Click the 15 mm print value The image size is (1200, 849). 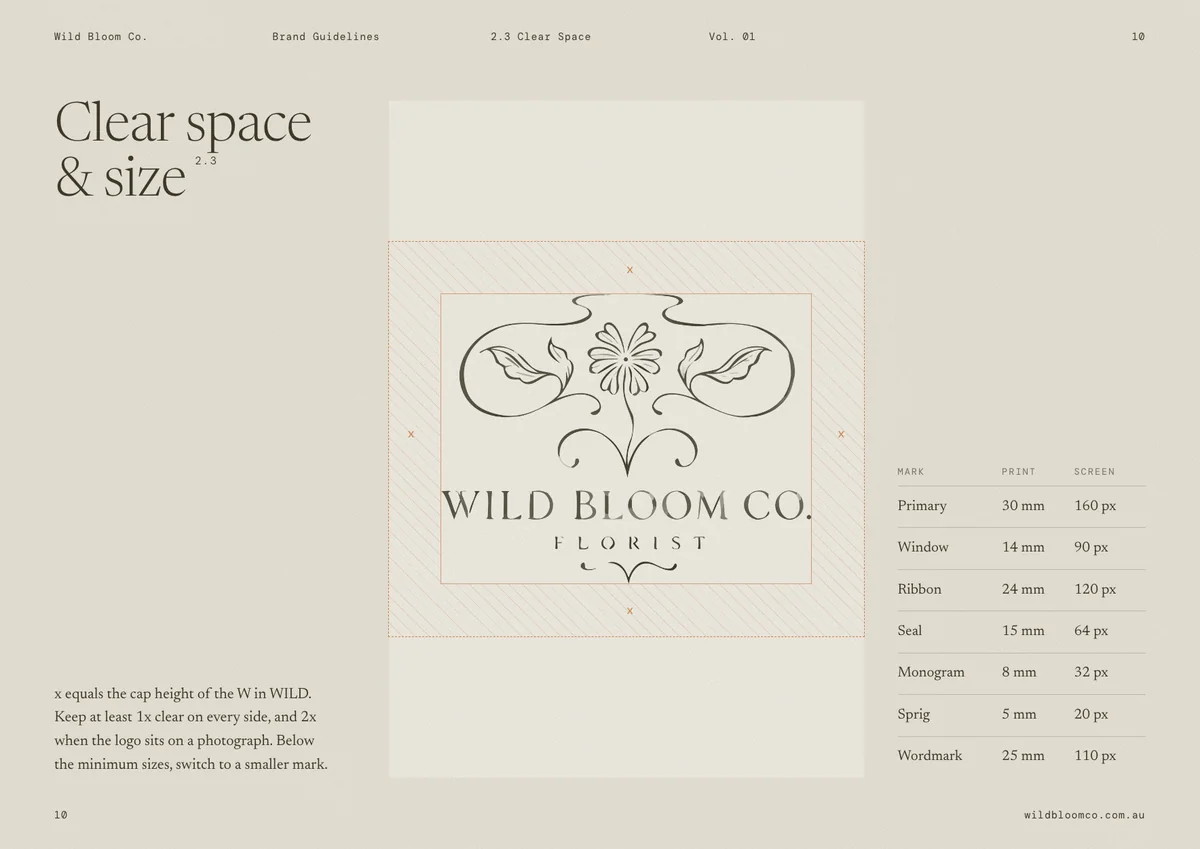[x=1023, y=631]
